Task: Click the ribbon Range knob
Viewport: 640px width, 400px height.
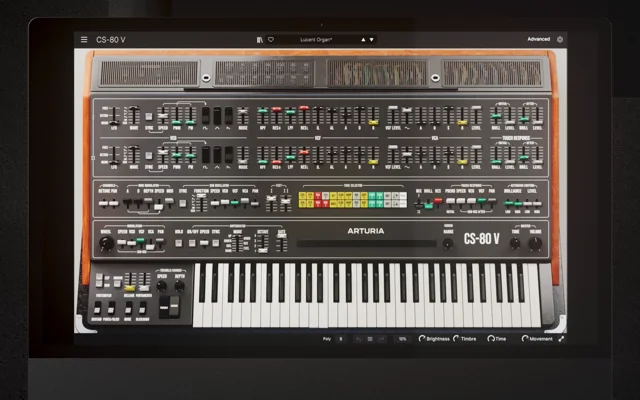Action: pos(448,244)
